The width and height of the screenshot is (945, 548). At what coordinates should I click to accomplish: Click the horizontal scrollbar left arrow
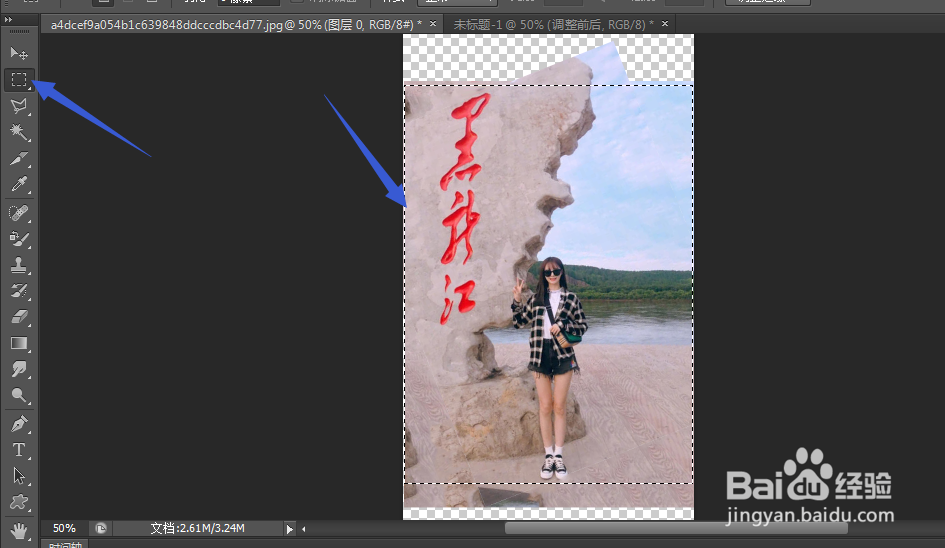[x=304, y=529]
